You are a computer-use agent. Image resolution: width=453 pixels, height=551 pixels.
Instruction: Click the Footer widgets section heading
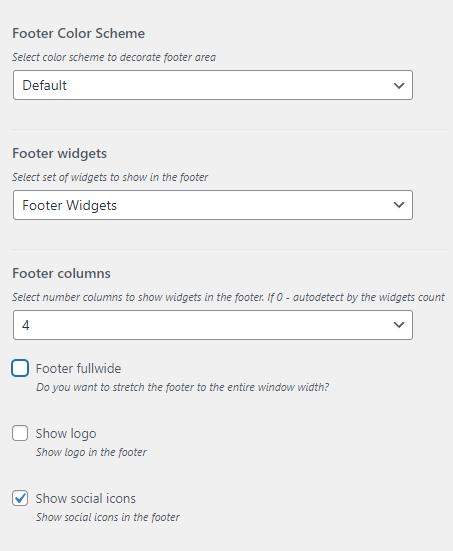coord(60,154)
